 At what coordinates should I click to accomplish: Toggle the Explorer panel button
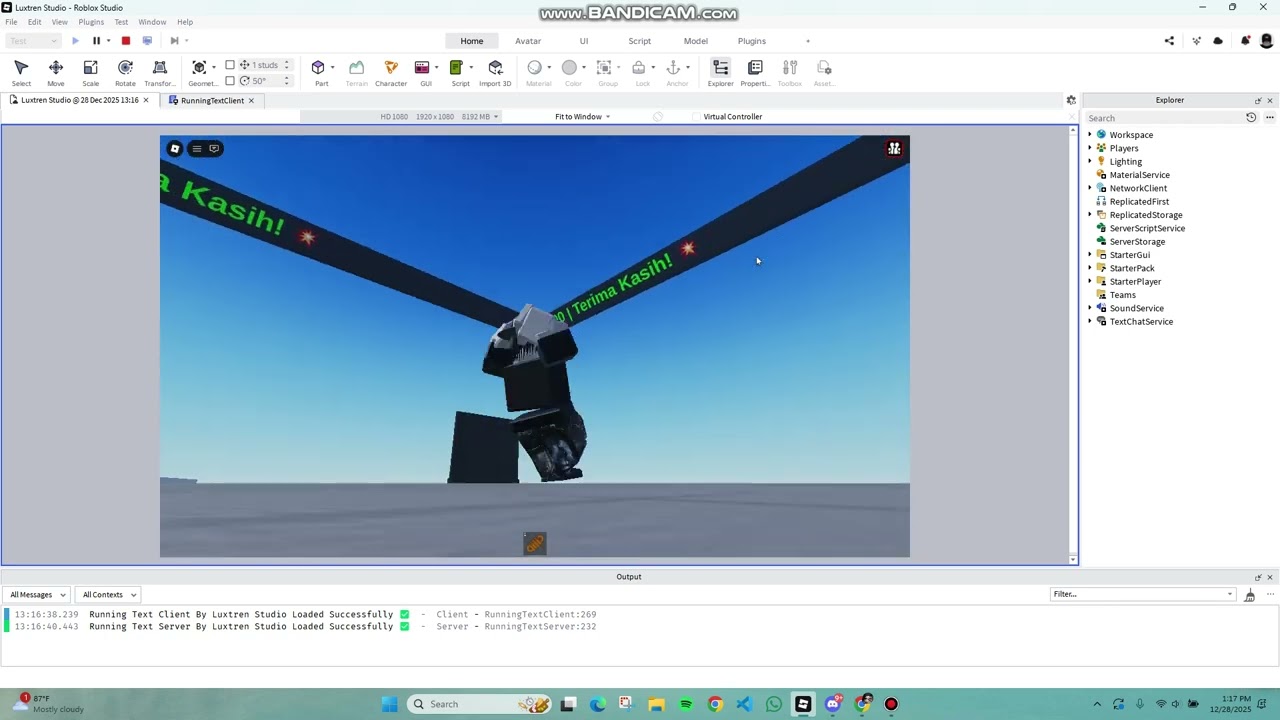(720, 72)
